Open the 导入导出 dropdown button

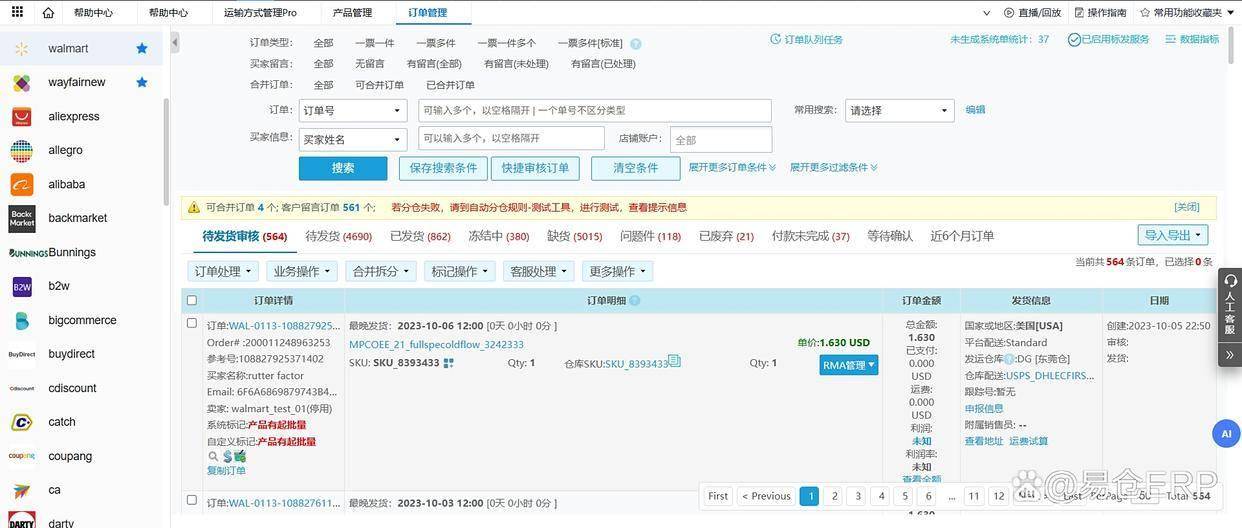tap(1173, 235)
